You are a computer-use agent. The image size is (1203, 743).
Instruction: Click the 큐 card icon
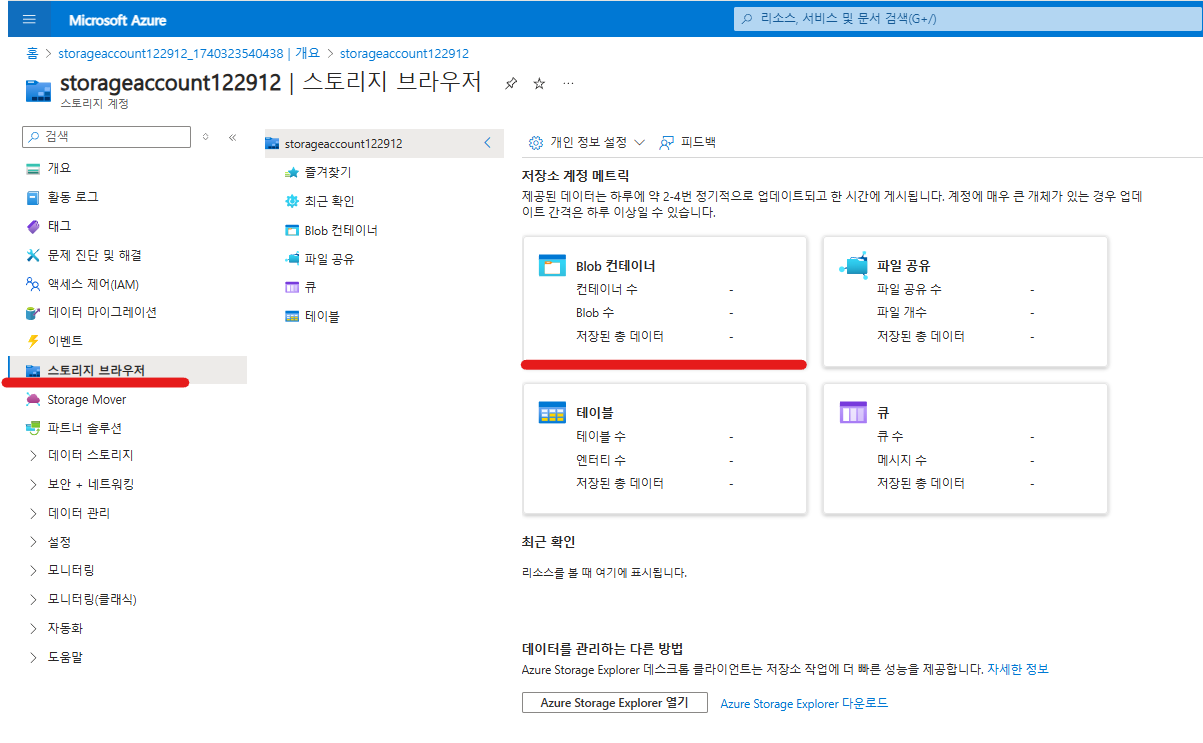pos(853,412)
